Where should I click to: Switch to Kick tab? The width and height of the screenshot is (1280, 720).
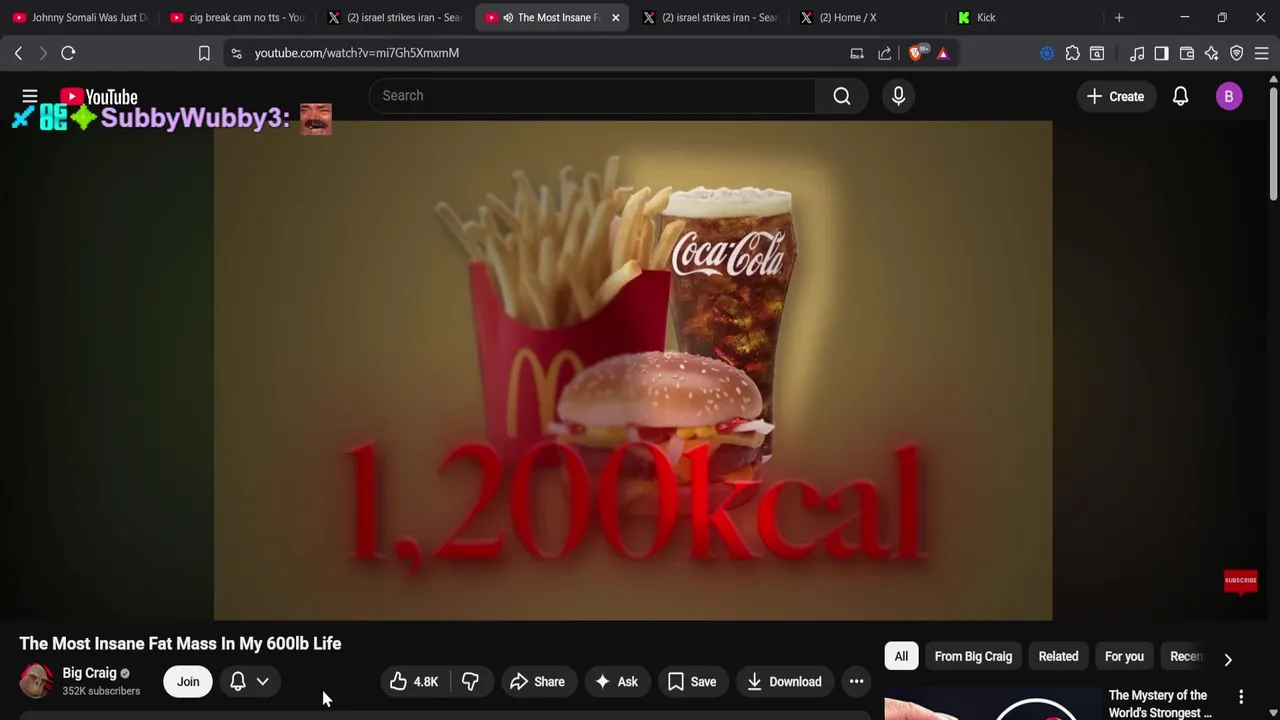1025,17
